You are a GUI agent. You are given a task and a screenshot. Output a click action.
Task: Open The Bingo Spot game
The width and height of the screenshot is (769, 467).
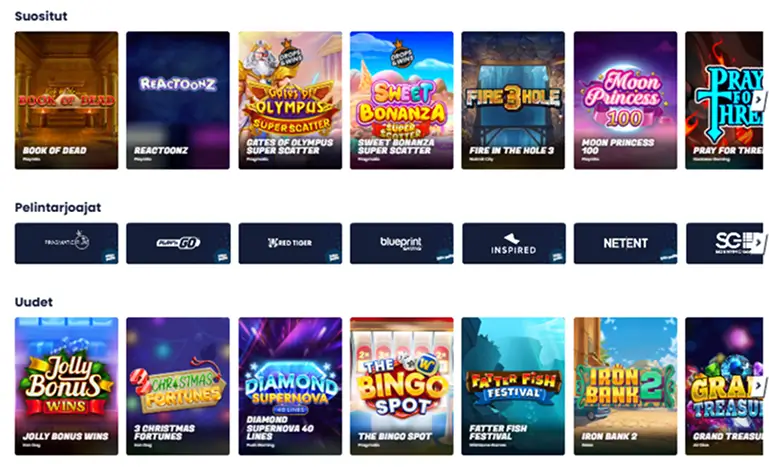(402, 386)
